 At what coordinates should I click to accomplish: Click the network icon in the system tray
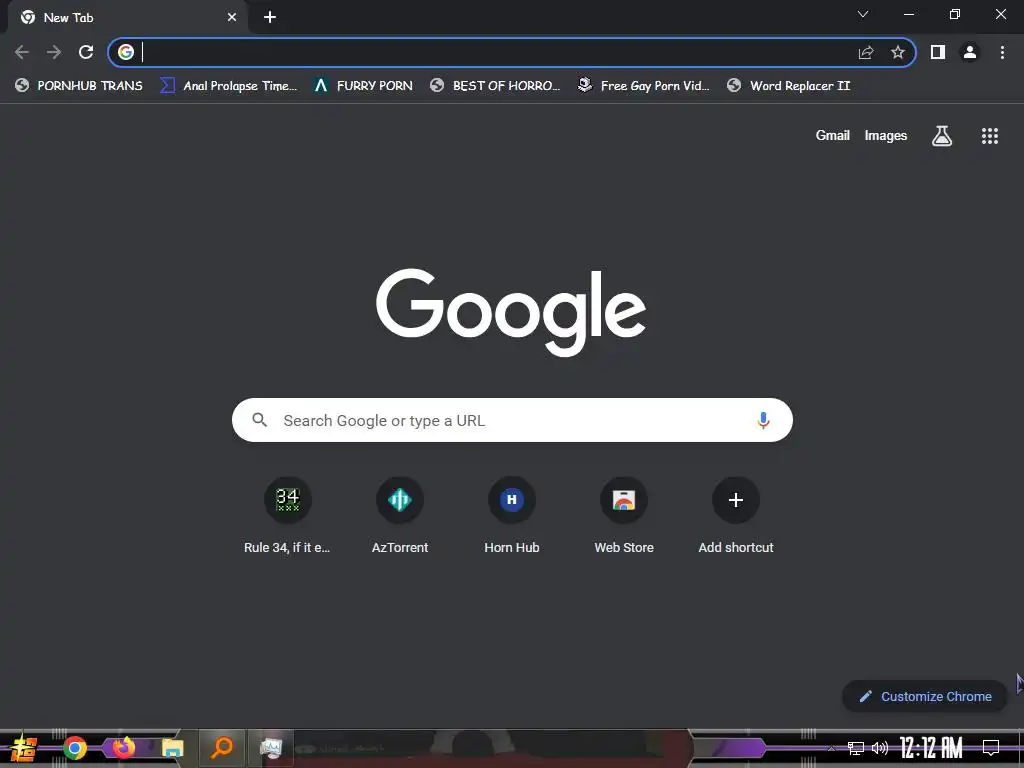tap(856, 748)
